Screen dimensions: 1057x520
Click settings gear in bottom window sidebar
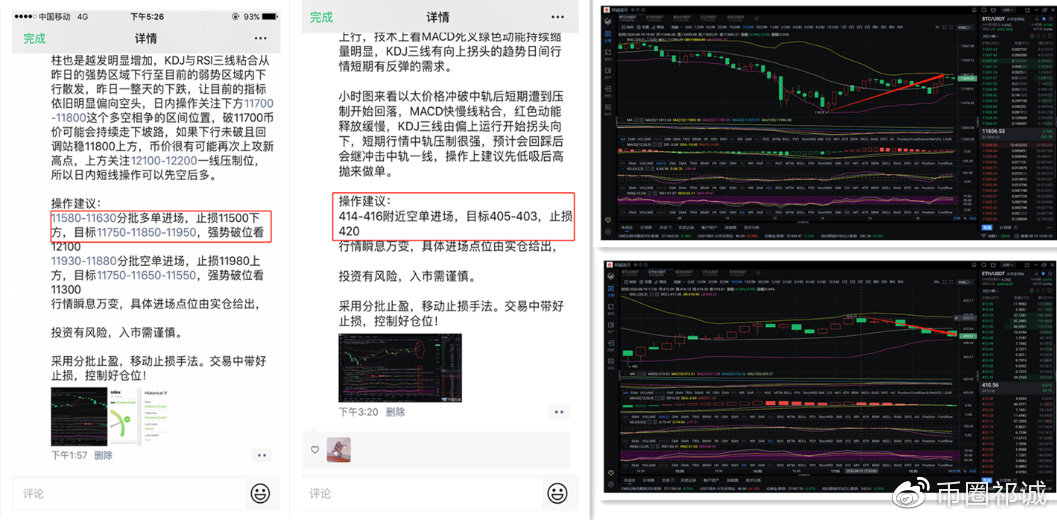click(x=610, y=486)
